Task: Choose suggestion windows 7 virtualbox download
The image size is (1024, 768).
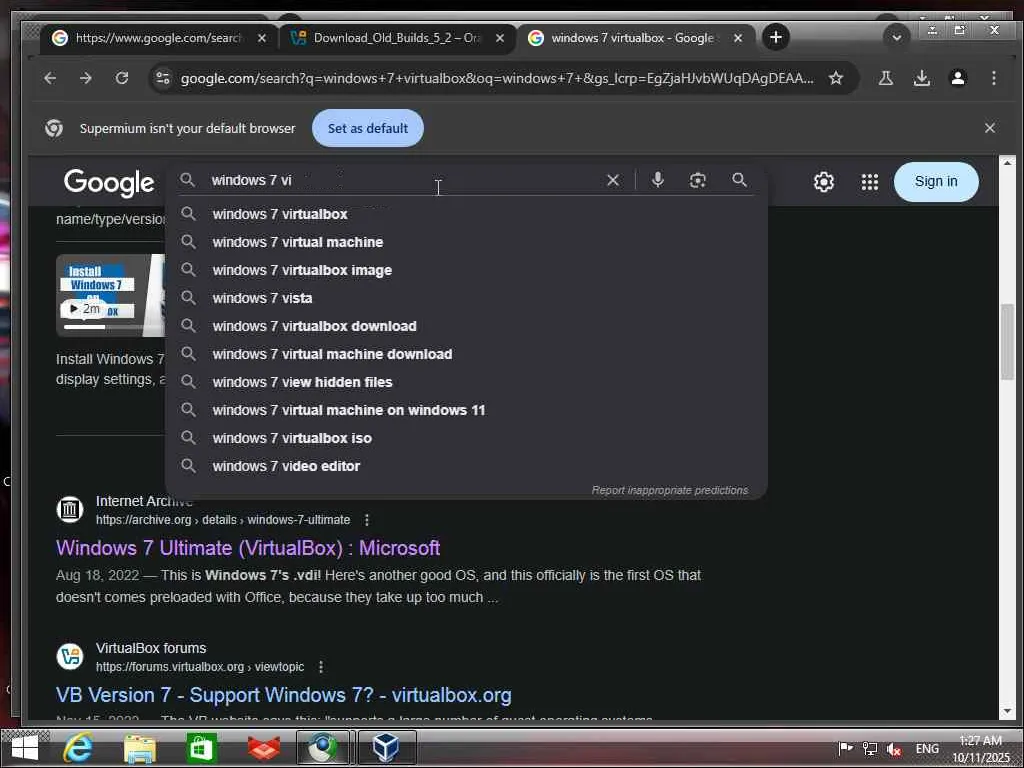Action: (x=466, y=327)
